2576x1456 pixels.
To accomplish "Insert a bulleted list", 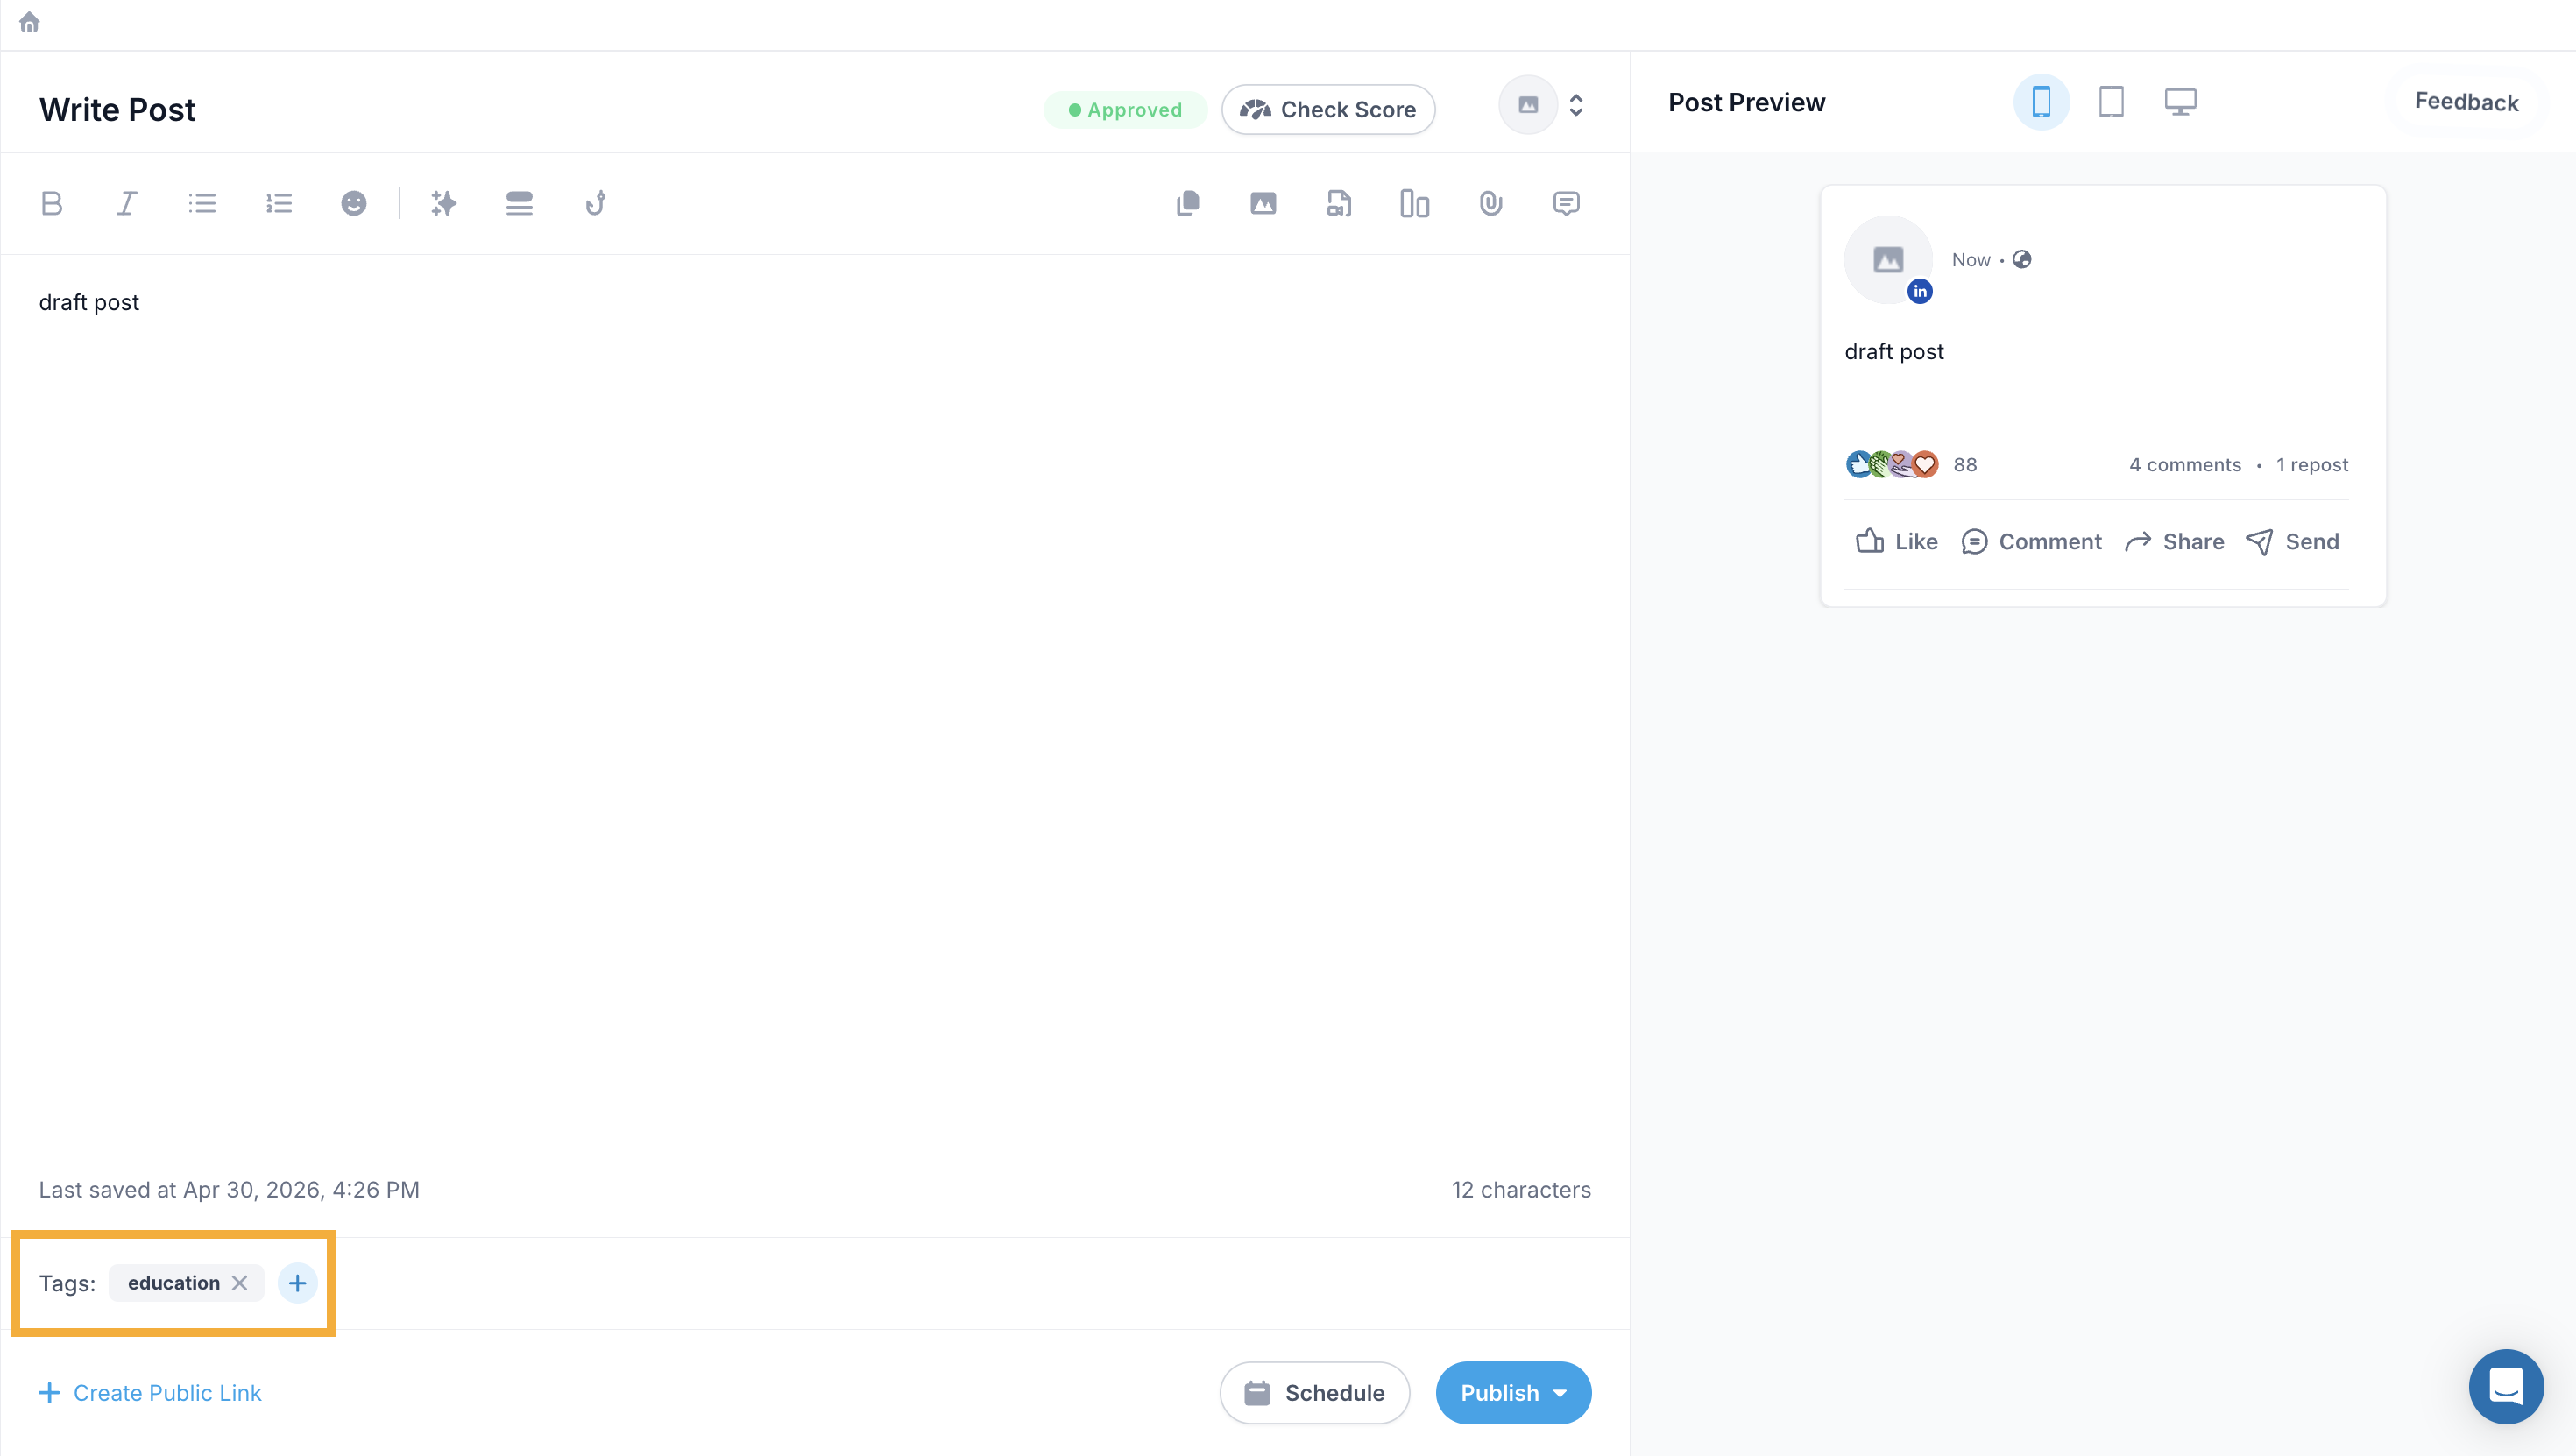I will coord(202,204).
